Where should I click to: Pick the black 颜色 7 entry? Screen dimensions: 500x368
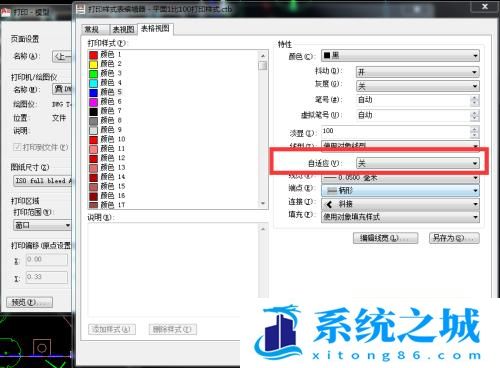click(x=106, y=111)
